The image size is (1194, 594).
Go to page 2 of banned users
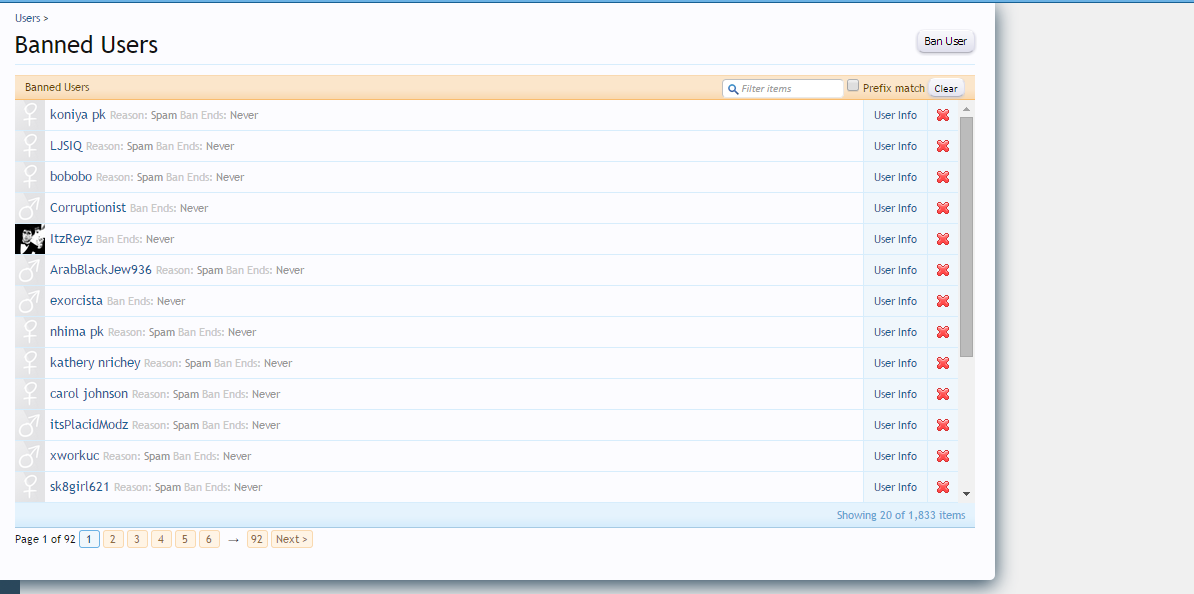coord(113,539)
